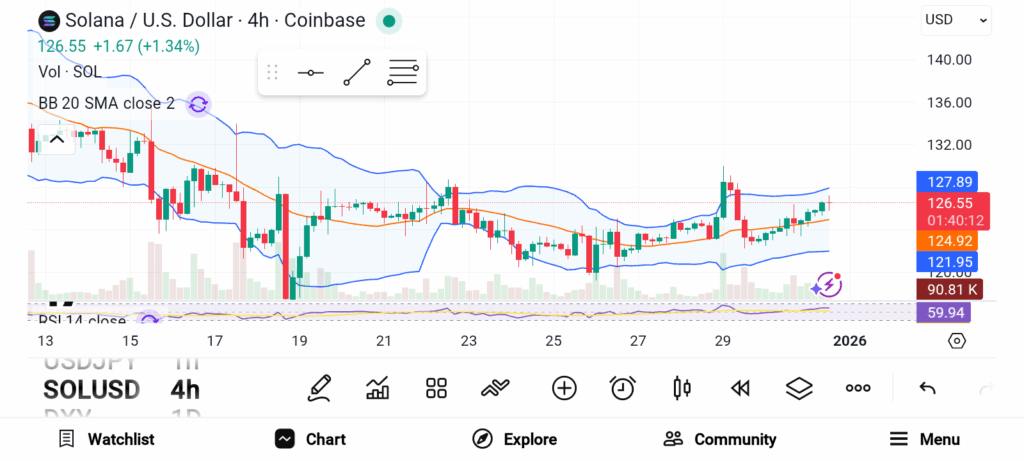Switch to the Explore tab

(x=515, y=439)
